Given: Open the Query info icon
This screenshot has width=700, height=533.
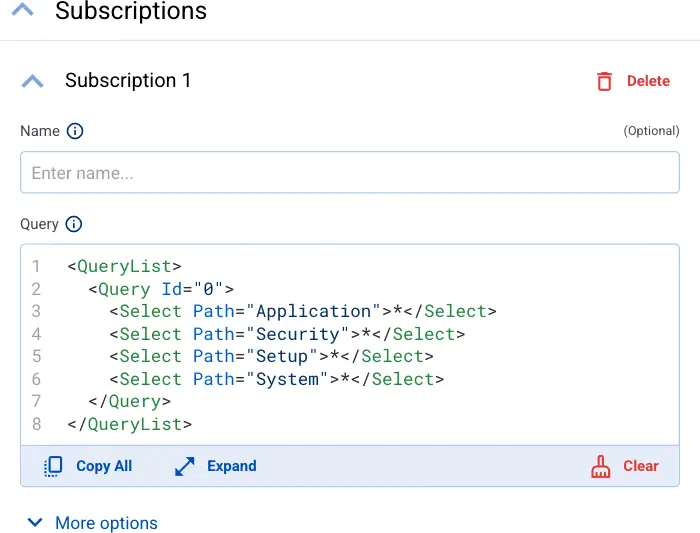Looking at the screenshot, I should pyautogui.click(x=74, y=224).
